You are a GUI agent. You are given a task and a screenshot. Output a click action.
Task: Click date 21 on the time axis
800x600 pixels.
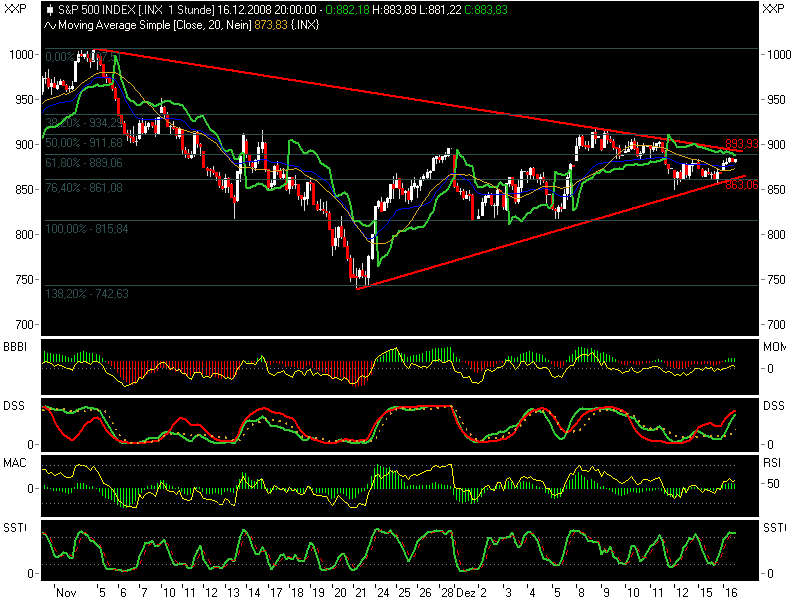coord(361,592)
